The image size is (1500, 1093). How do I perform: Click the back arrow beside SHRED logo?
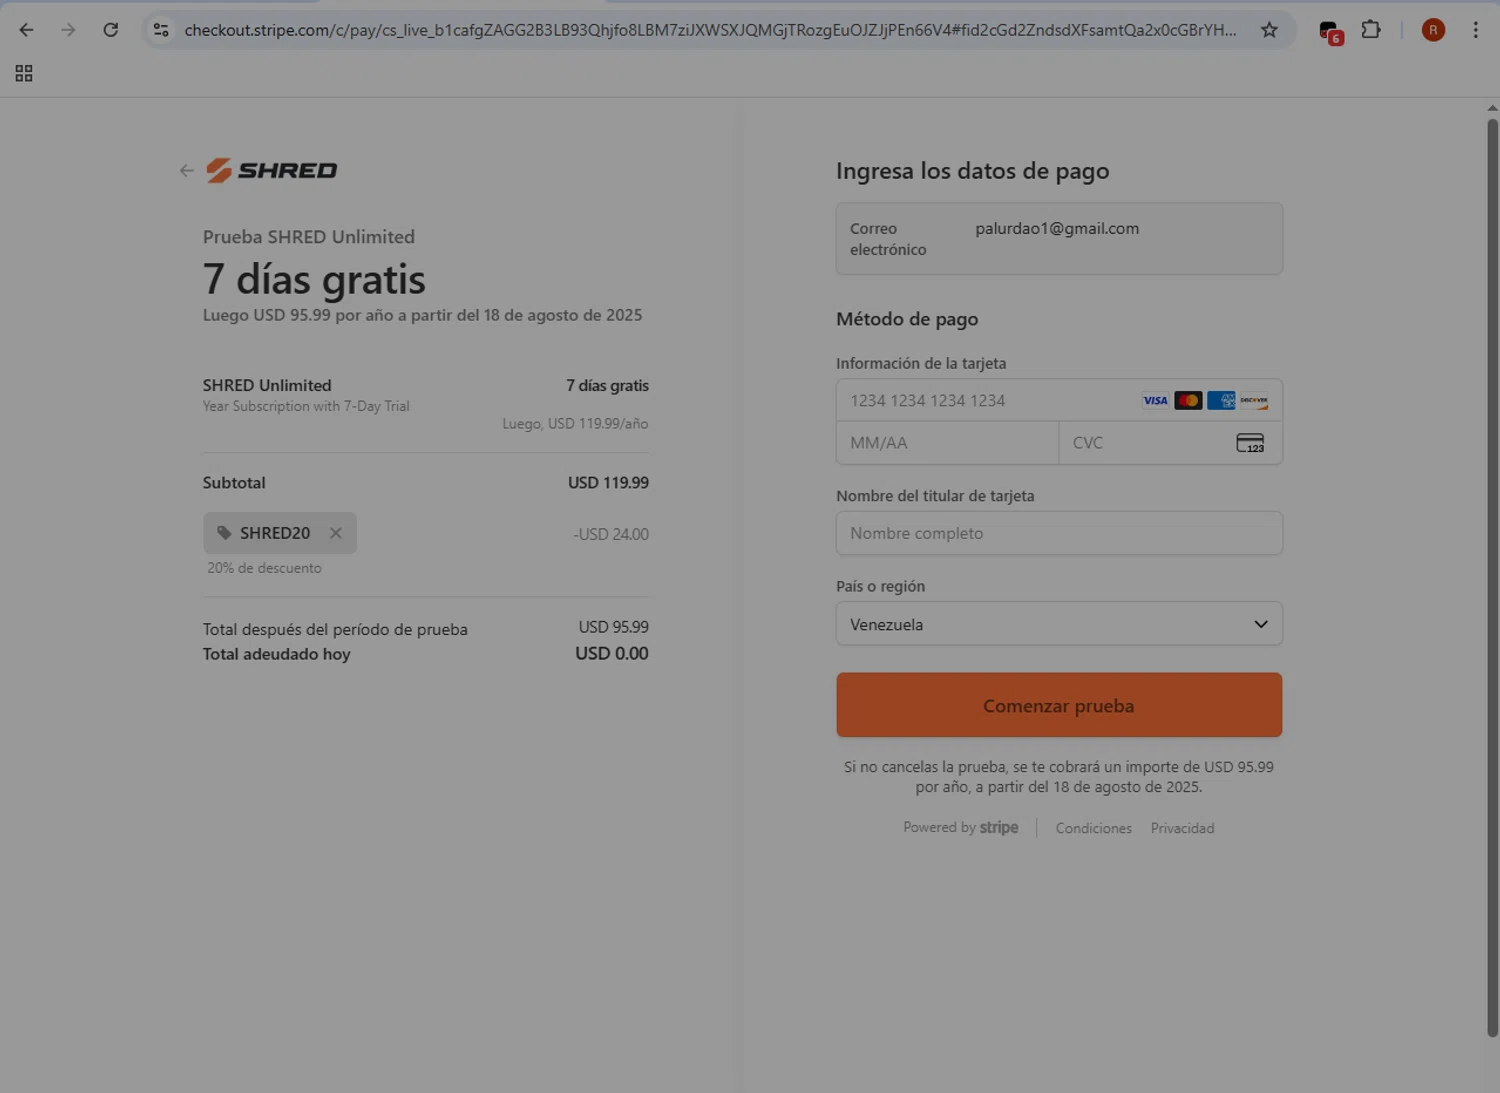click(186, 170)
